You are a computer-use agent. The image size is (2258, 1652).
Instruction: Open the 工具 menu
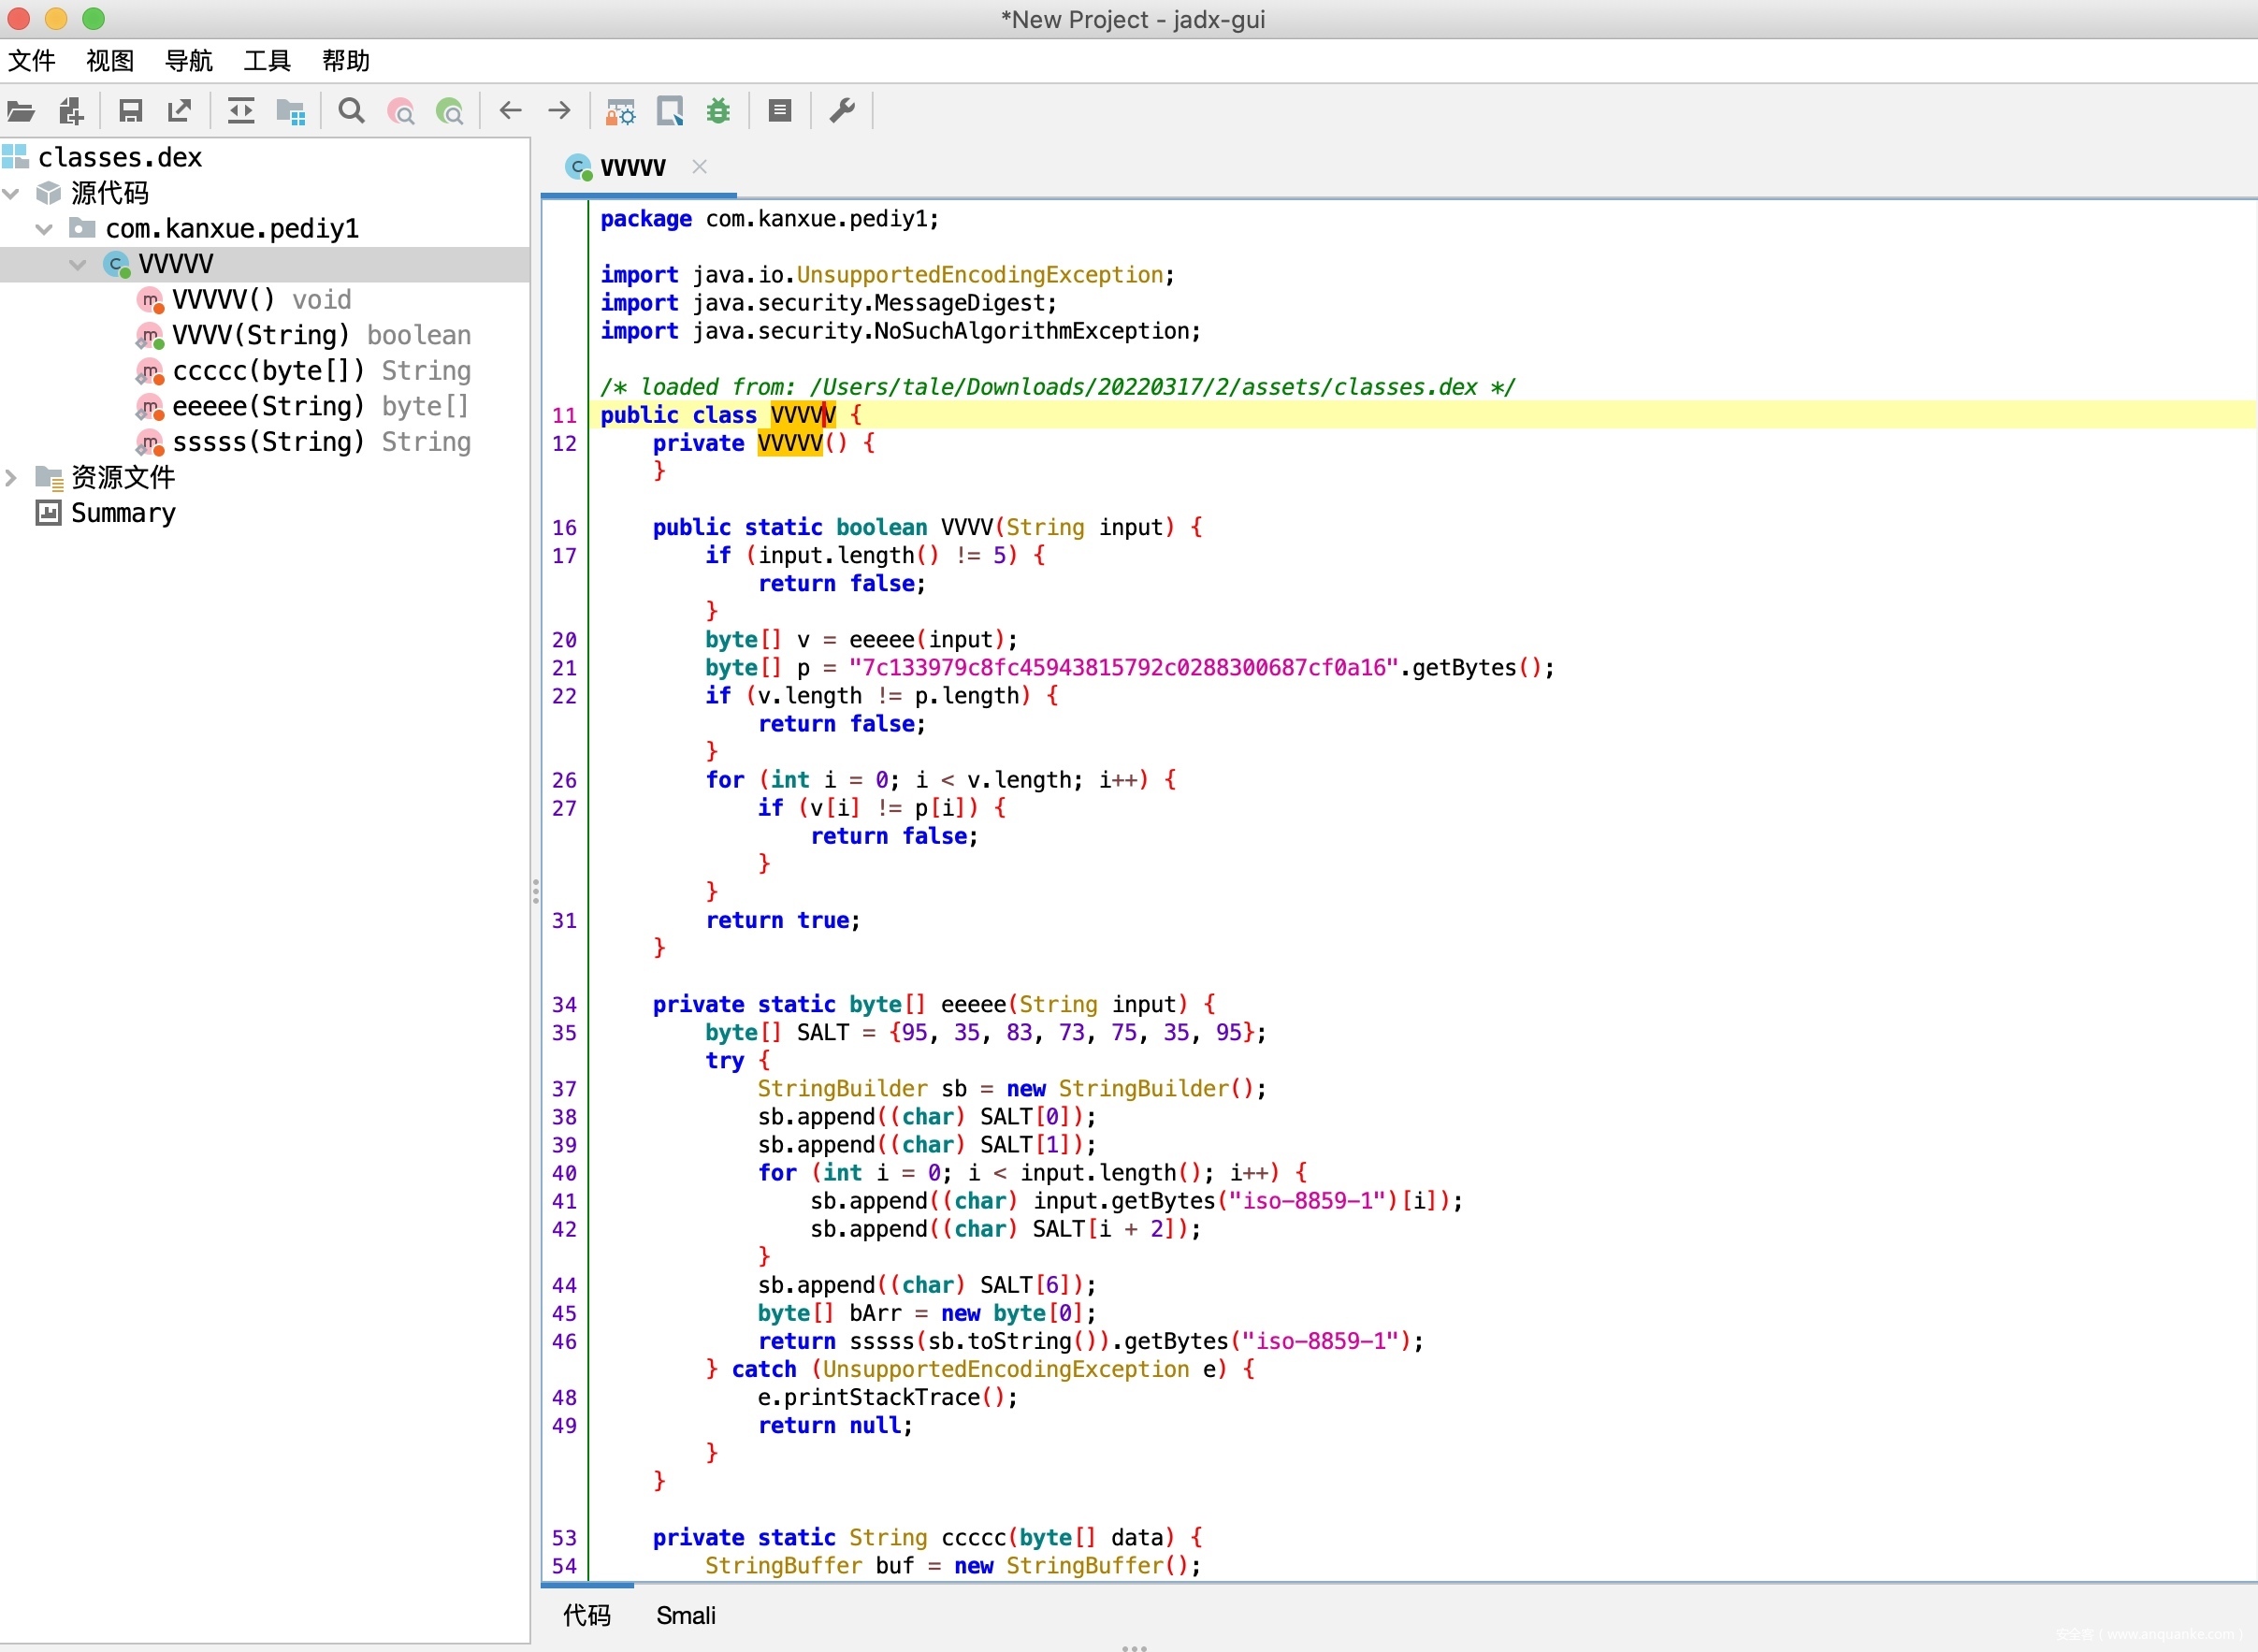point(267,61)
